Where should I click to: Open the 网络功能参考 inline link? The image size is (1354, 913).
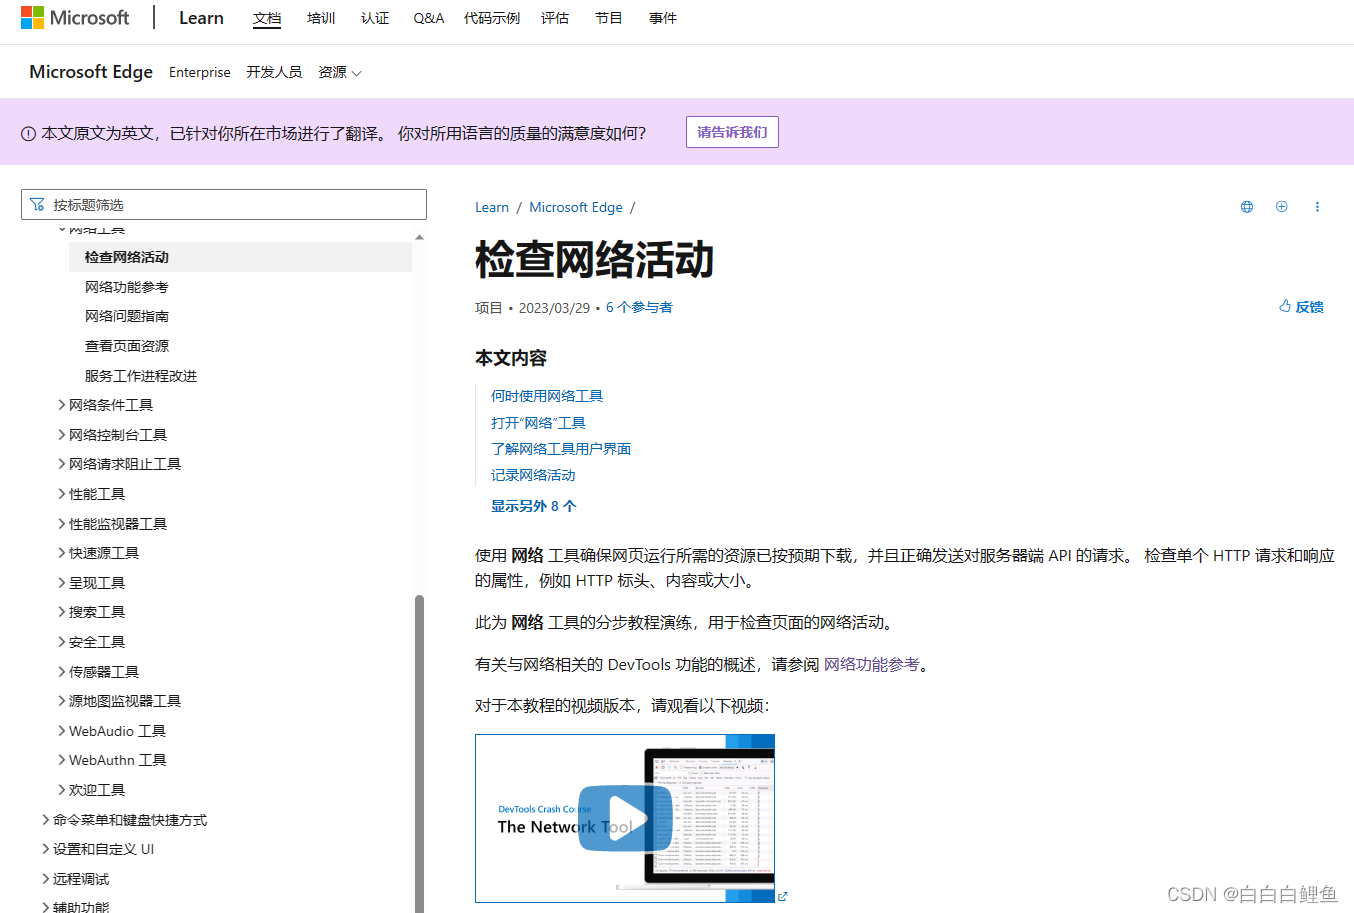click(871, 664)
